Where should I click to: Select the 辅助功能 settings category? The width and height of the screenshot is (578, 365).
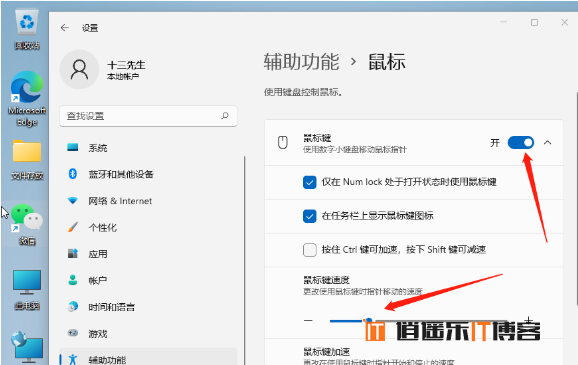coord(148,357)
